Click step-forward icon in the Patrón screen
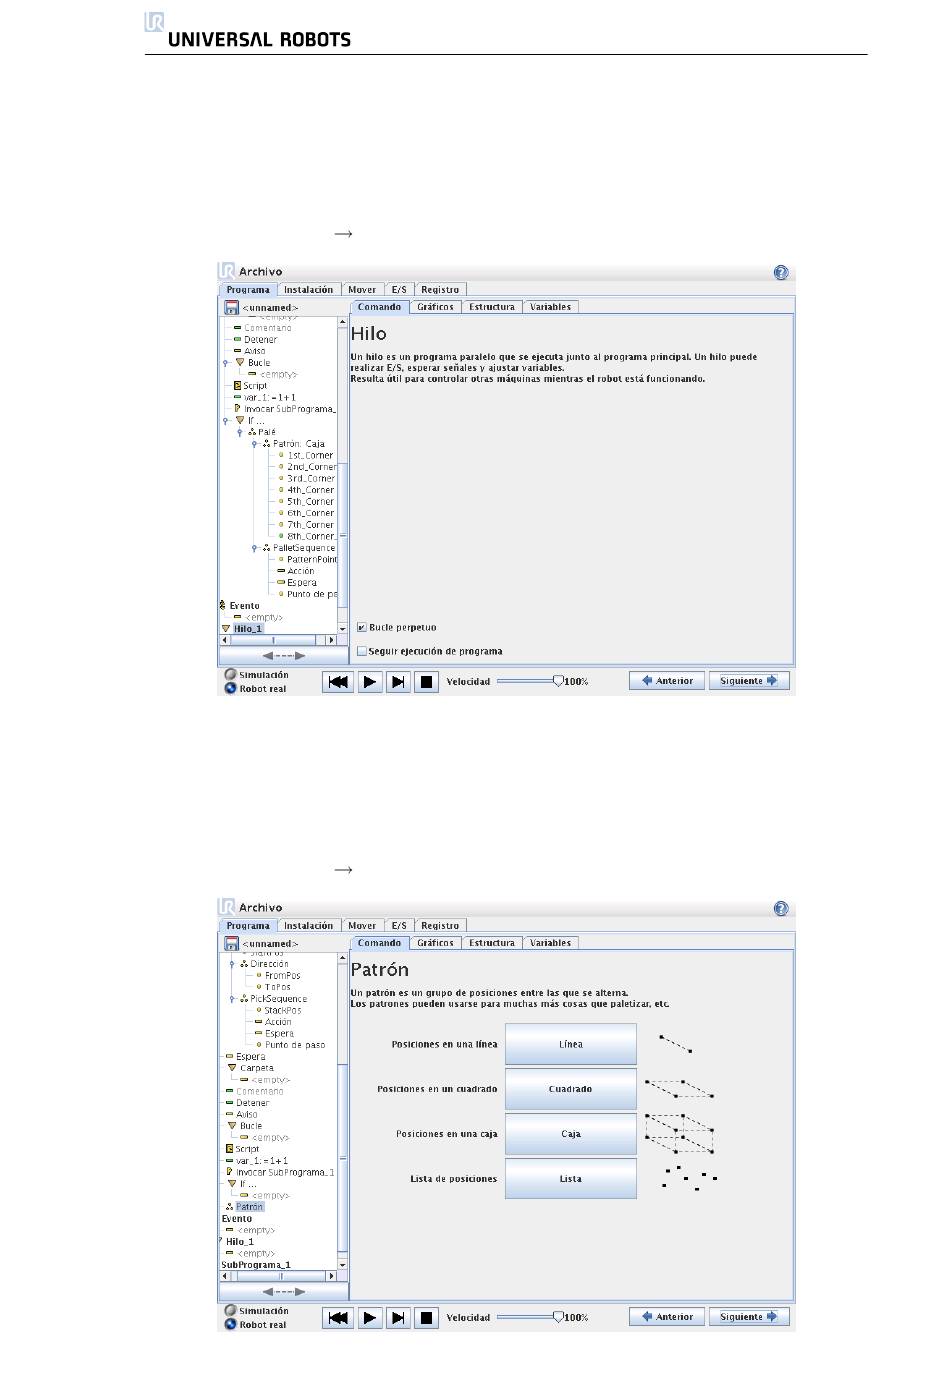 [398, 1318]
